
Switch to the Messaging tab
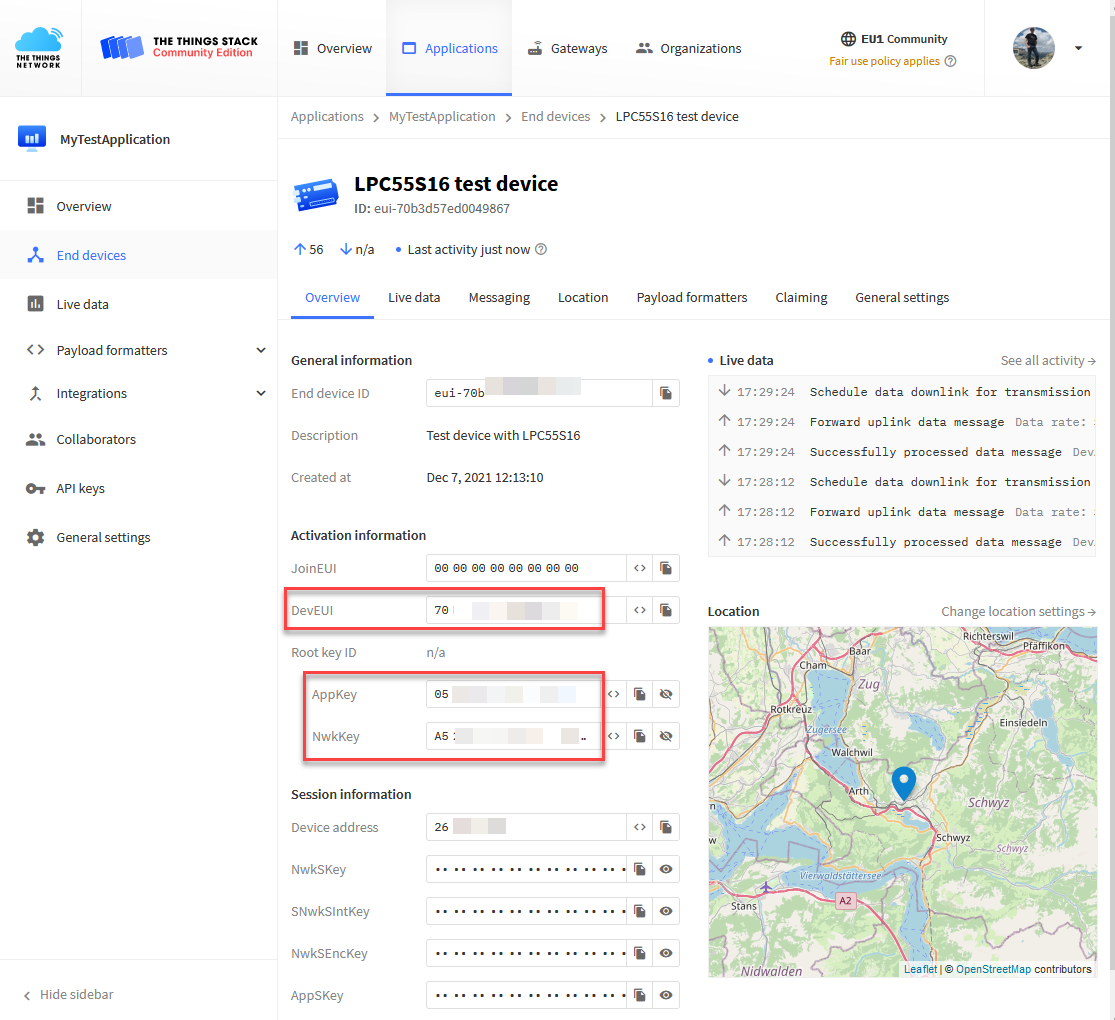pos(499,298)
